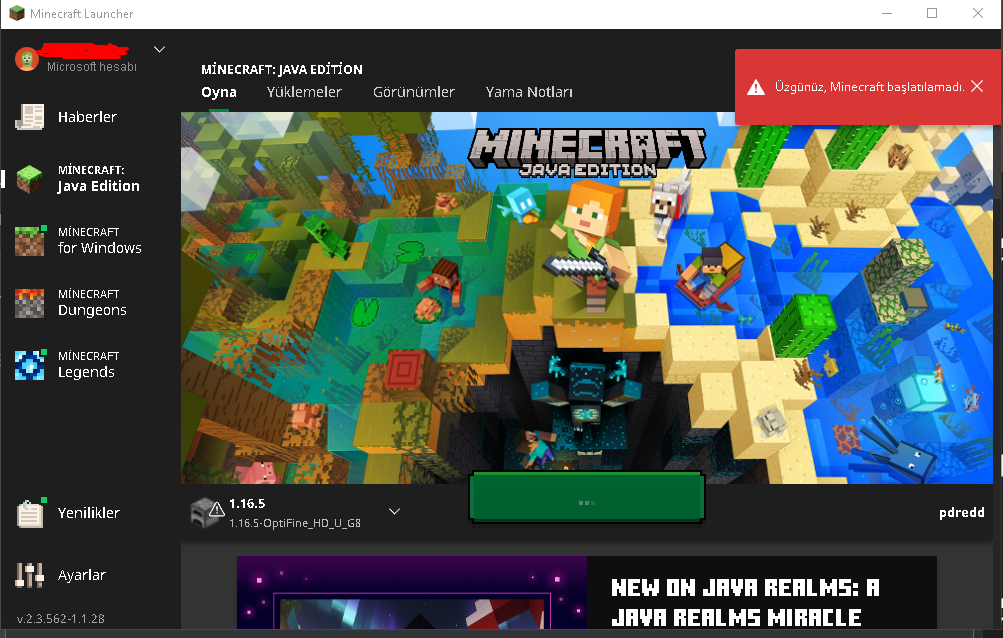Open the Java Realms Miracle news headline
This screenshot has width=1003, height=638.
point(745,602)
